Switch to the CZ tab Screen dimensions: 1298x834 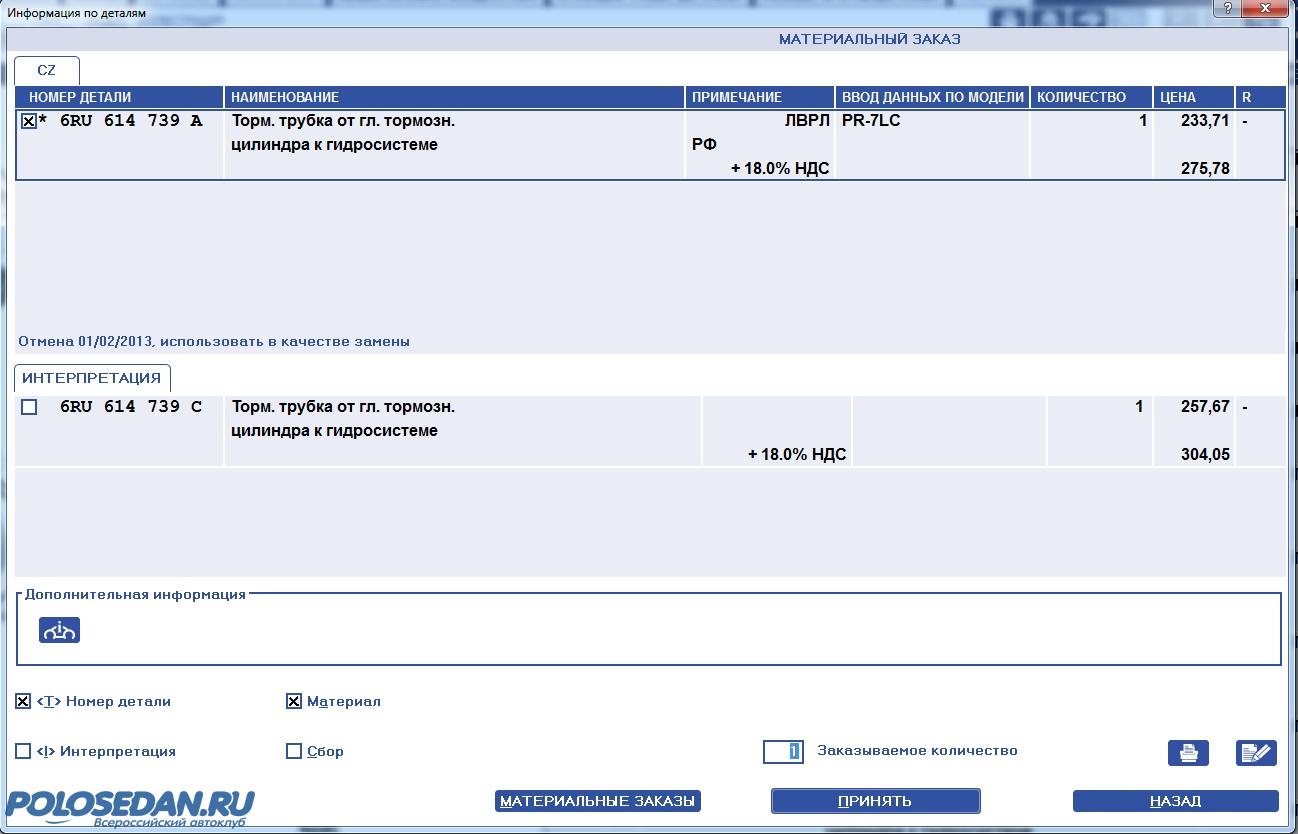click(x=47, y=71)
